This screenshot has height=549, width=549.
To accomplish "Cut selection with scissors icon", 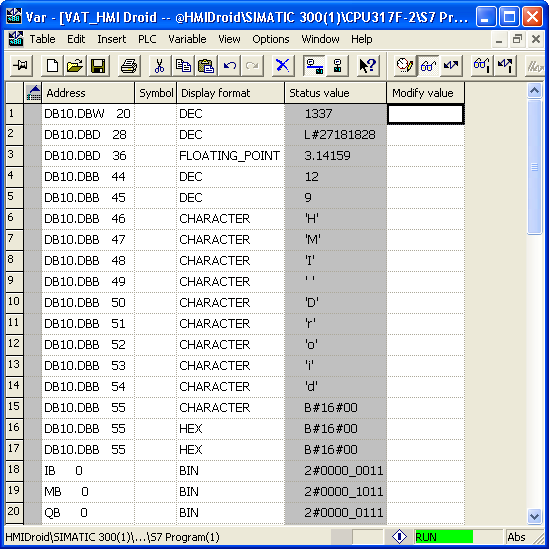I will pos(160,65).
